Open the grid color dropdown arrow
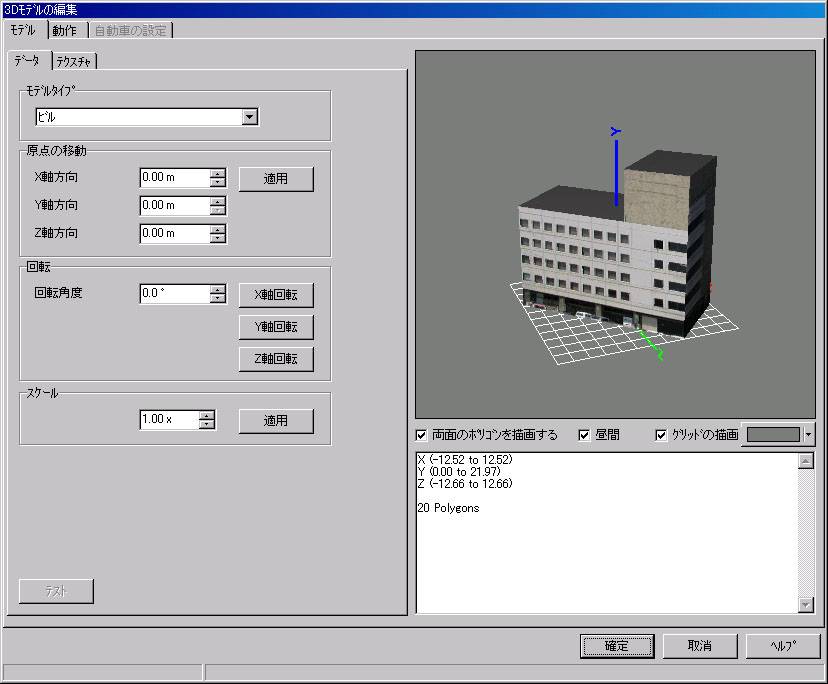This screenshot has width=828, height=684. [808, 435]
